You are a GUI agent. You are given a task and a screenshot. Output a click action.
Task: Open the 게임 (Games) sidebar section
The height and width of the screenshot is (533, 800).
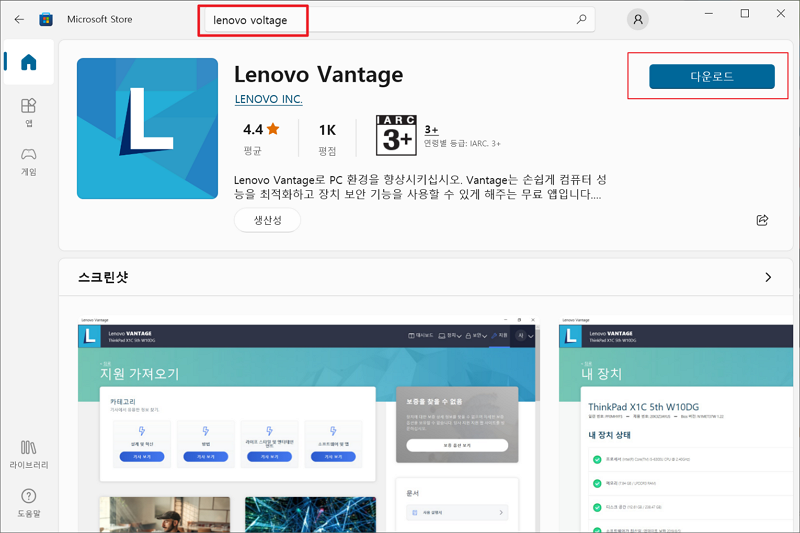click(x=29, y=162)
